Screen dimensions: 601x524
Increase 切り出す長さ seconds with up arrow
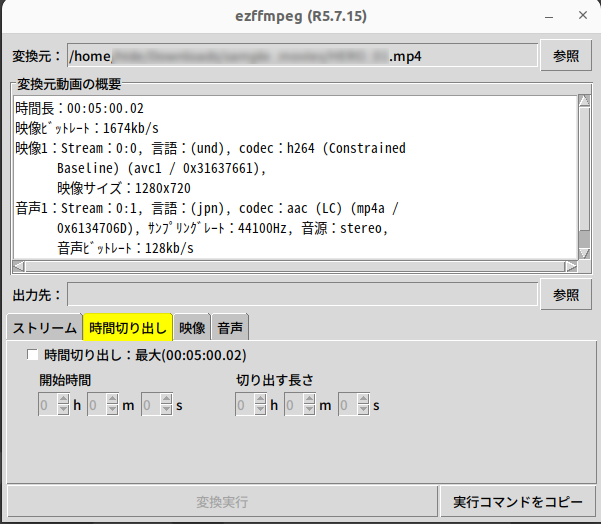click(363, 399)
